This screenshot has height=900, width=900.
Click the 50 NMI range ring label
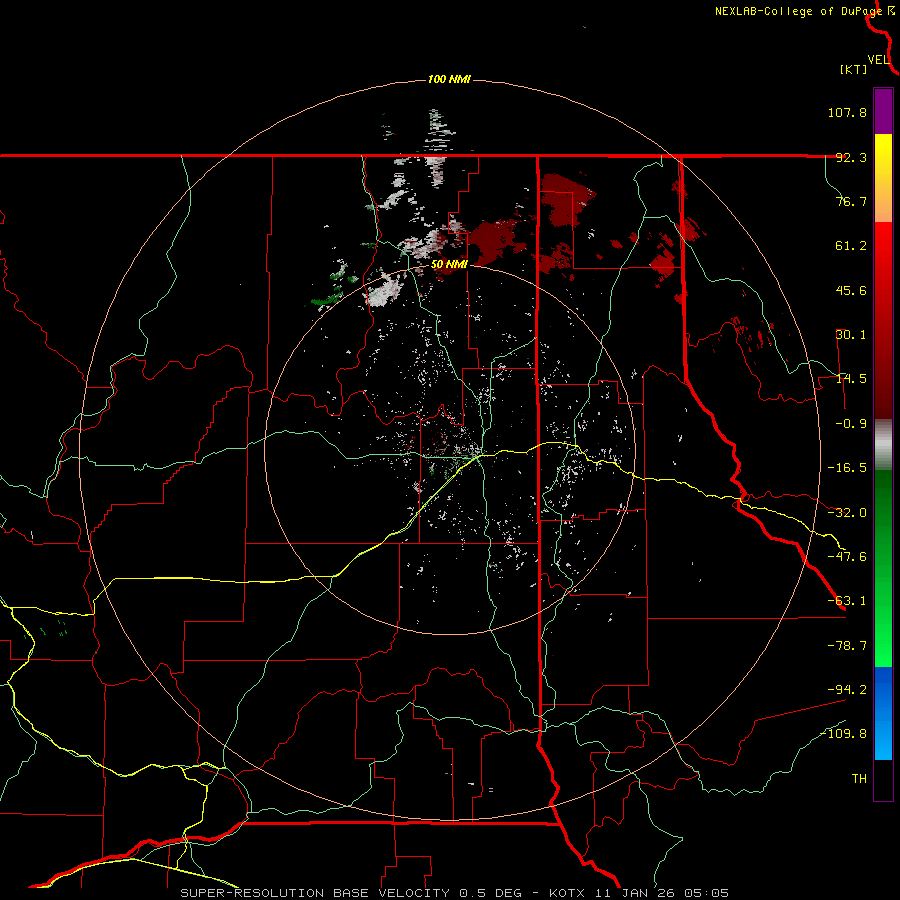(449, 265)
